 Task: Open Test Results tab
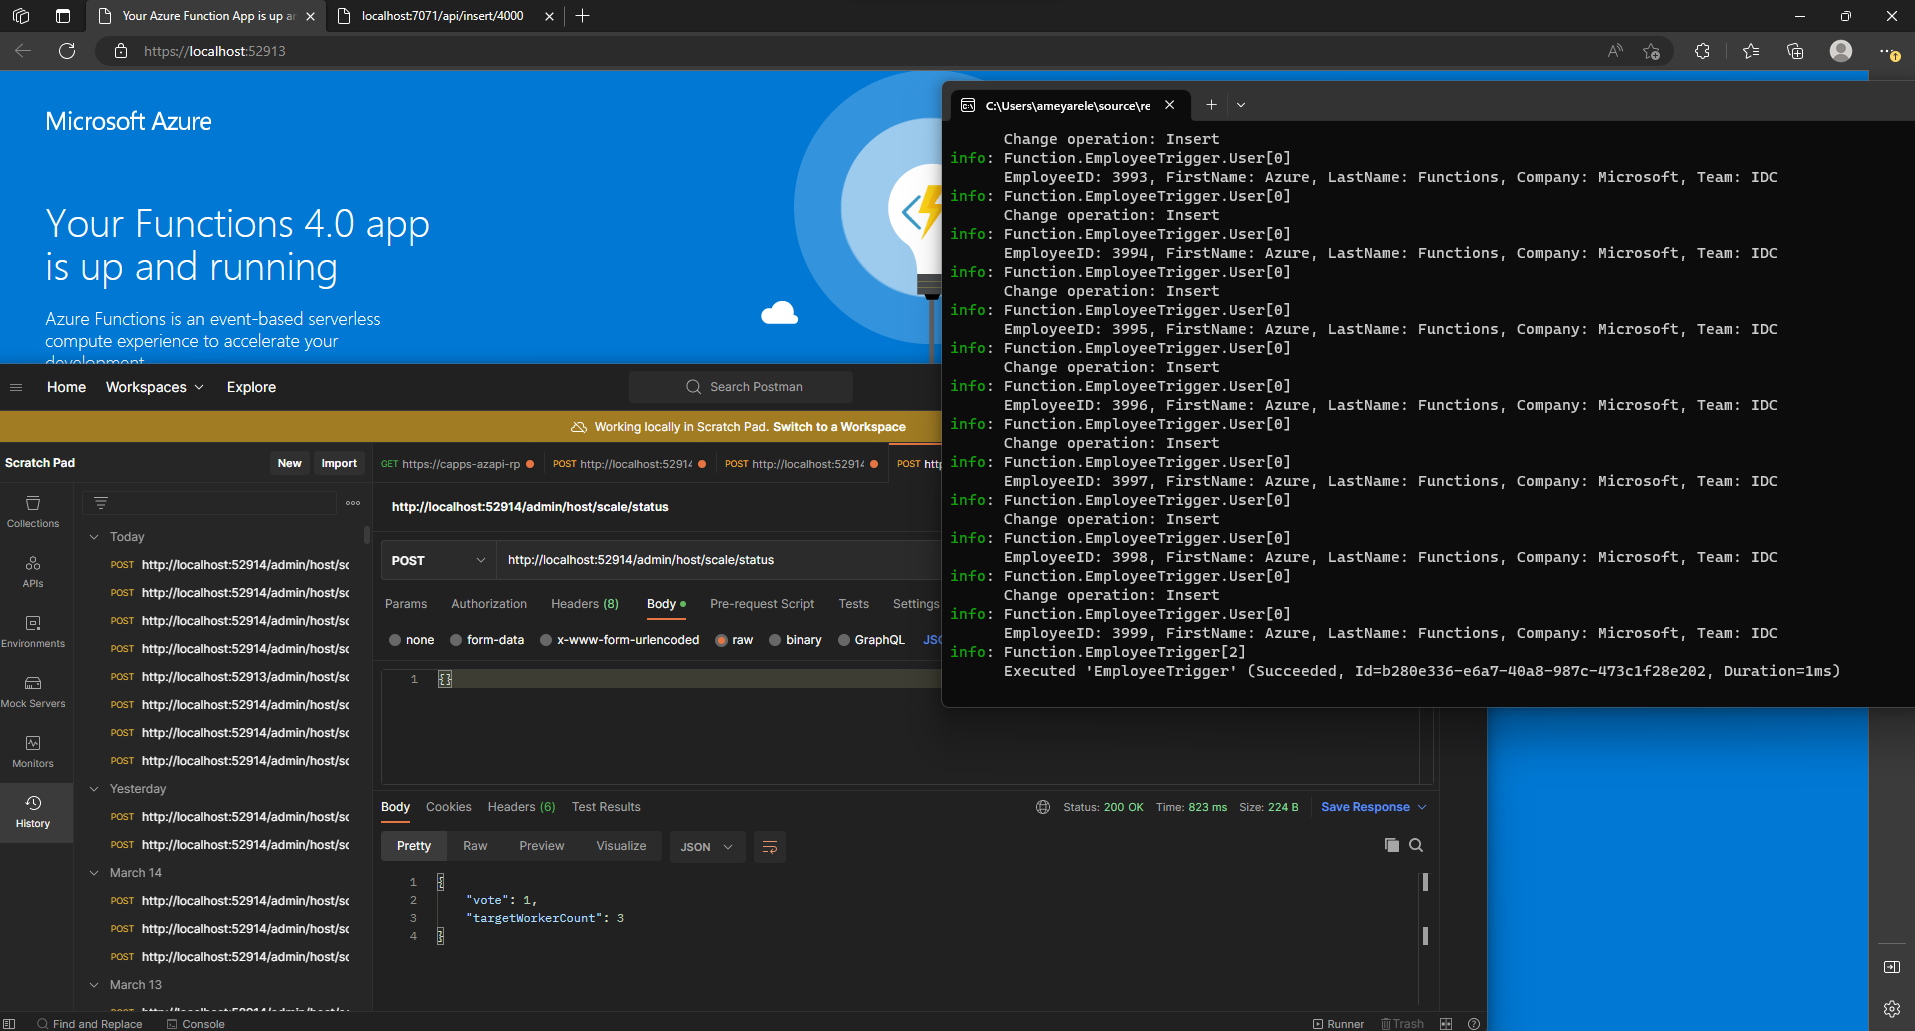[x=606, y=807]
